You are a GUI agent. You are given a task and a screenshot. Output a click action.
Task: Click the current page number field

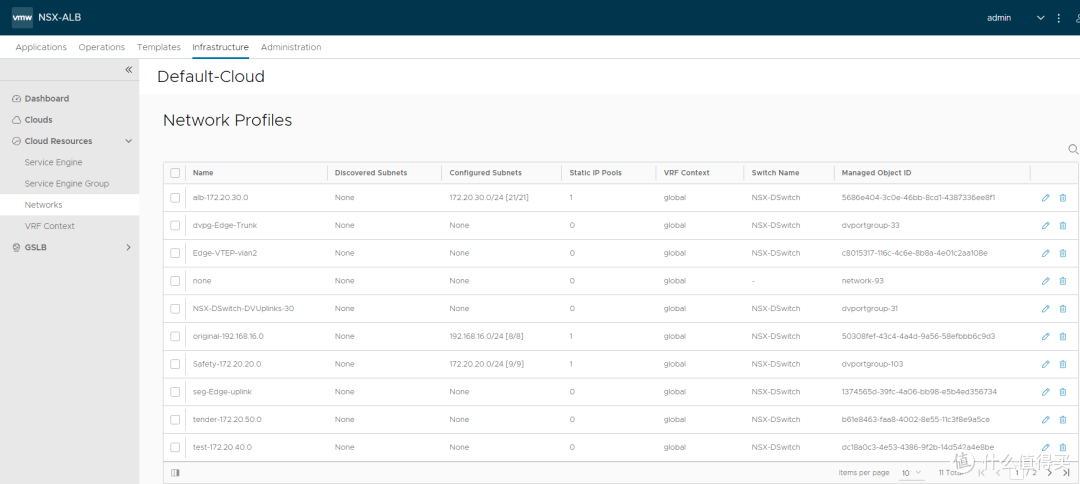[1017, 473]
